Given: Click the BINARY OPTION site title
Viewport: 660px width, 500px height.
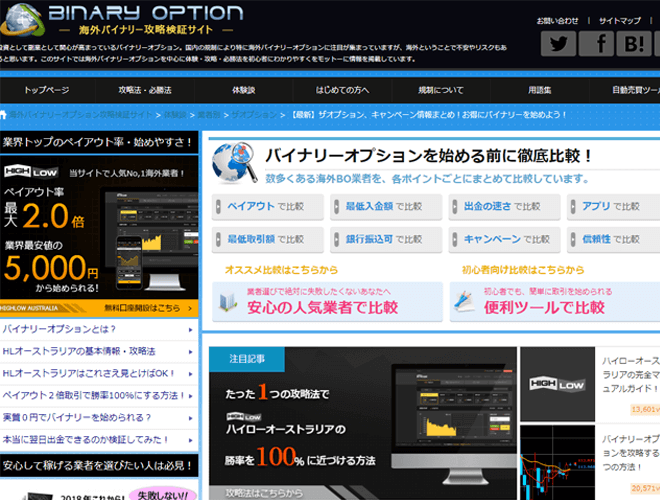Looking at the screenshot, I should (146, 13).
